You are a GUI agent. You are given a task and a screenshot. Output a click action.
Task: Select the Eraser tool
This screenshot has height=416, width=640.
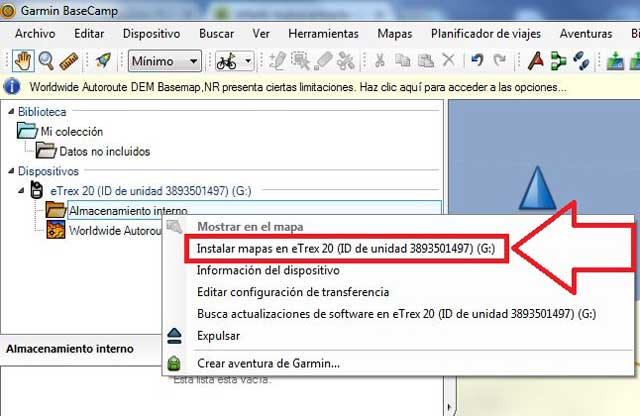(x=323, y=61)
